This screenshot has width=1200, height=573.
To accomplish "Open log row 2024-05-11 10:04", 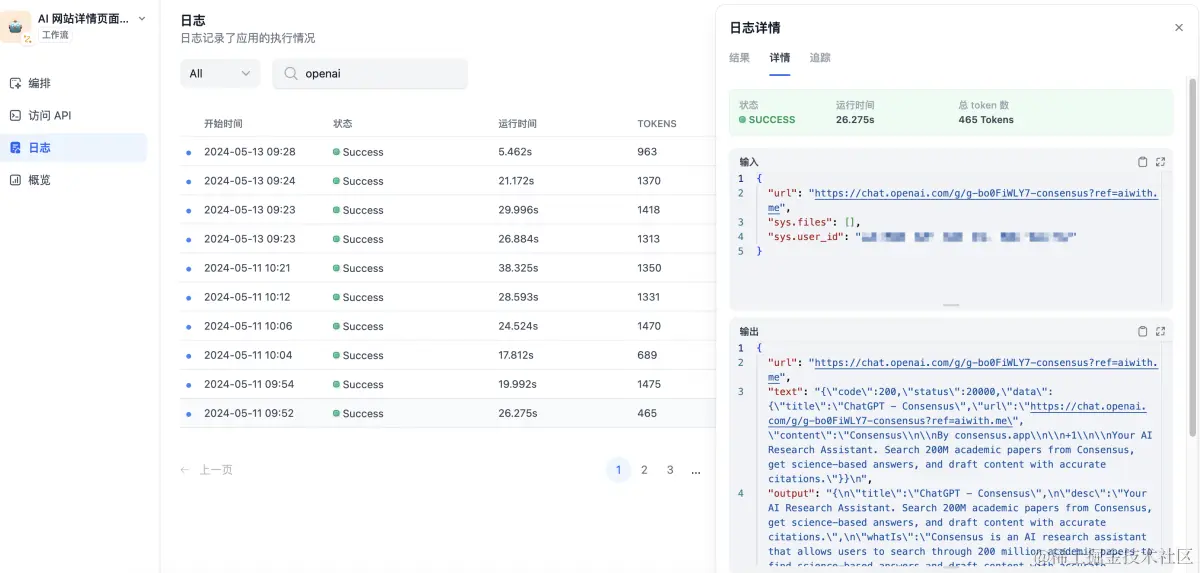I will [447, 355].
